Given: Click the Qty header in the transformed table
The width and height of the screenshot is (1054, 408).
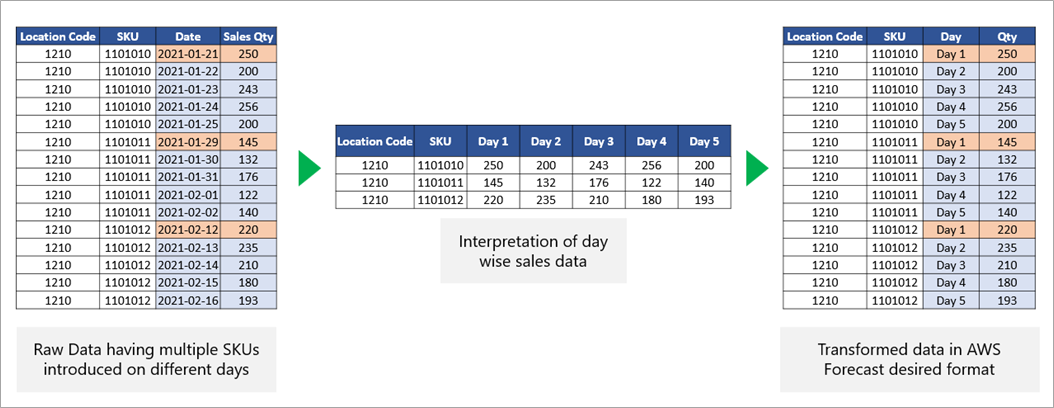Looking at the screenshot, I should click(x=1008, y=37).
